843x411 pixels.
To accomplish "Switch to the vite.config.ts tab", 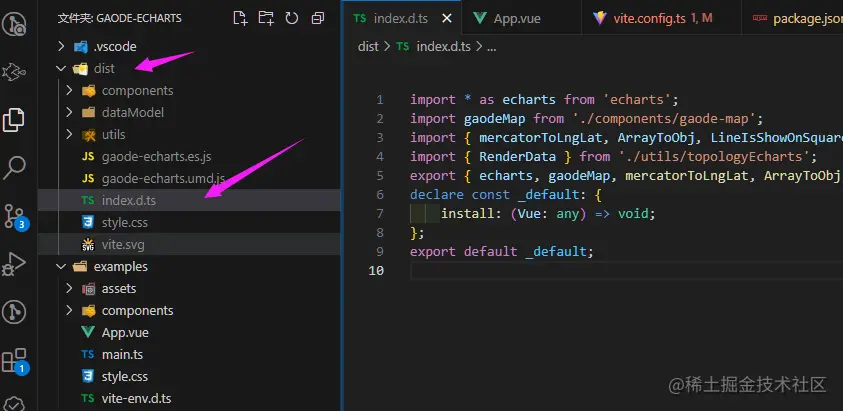I will tap(661, 18).
